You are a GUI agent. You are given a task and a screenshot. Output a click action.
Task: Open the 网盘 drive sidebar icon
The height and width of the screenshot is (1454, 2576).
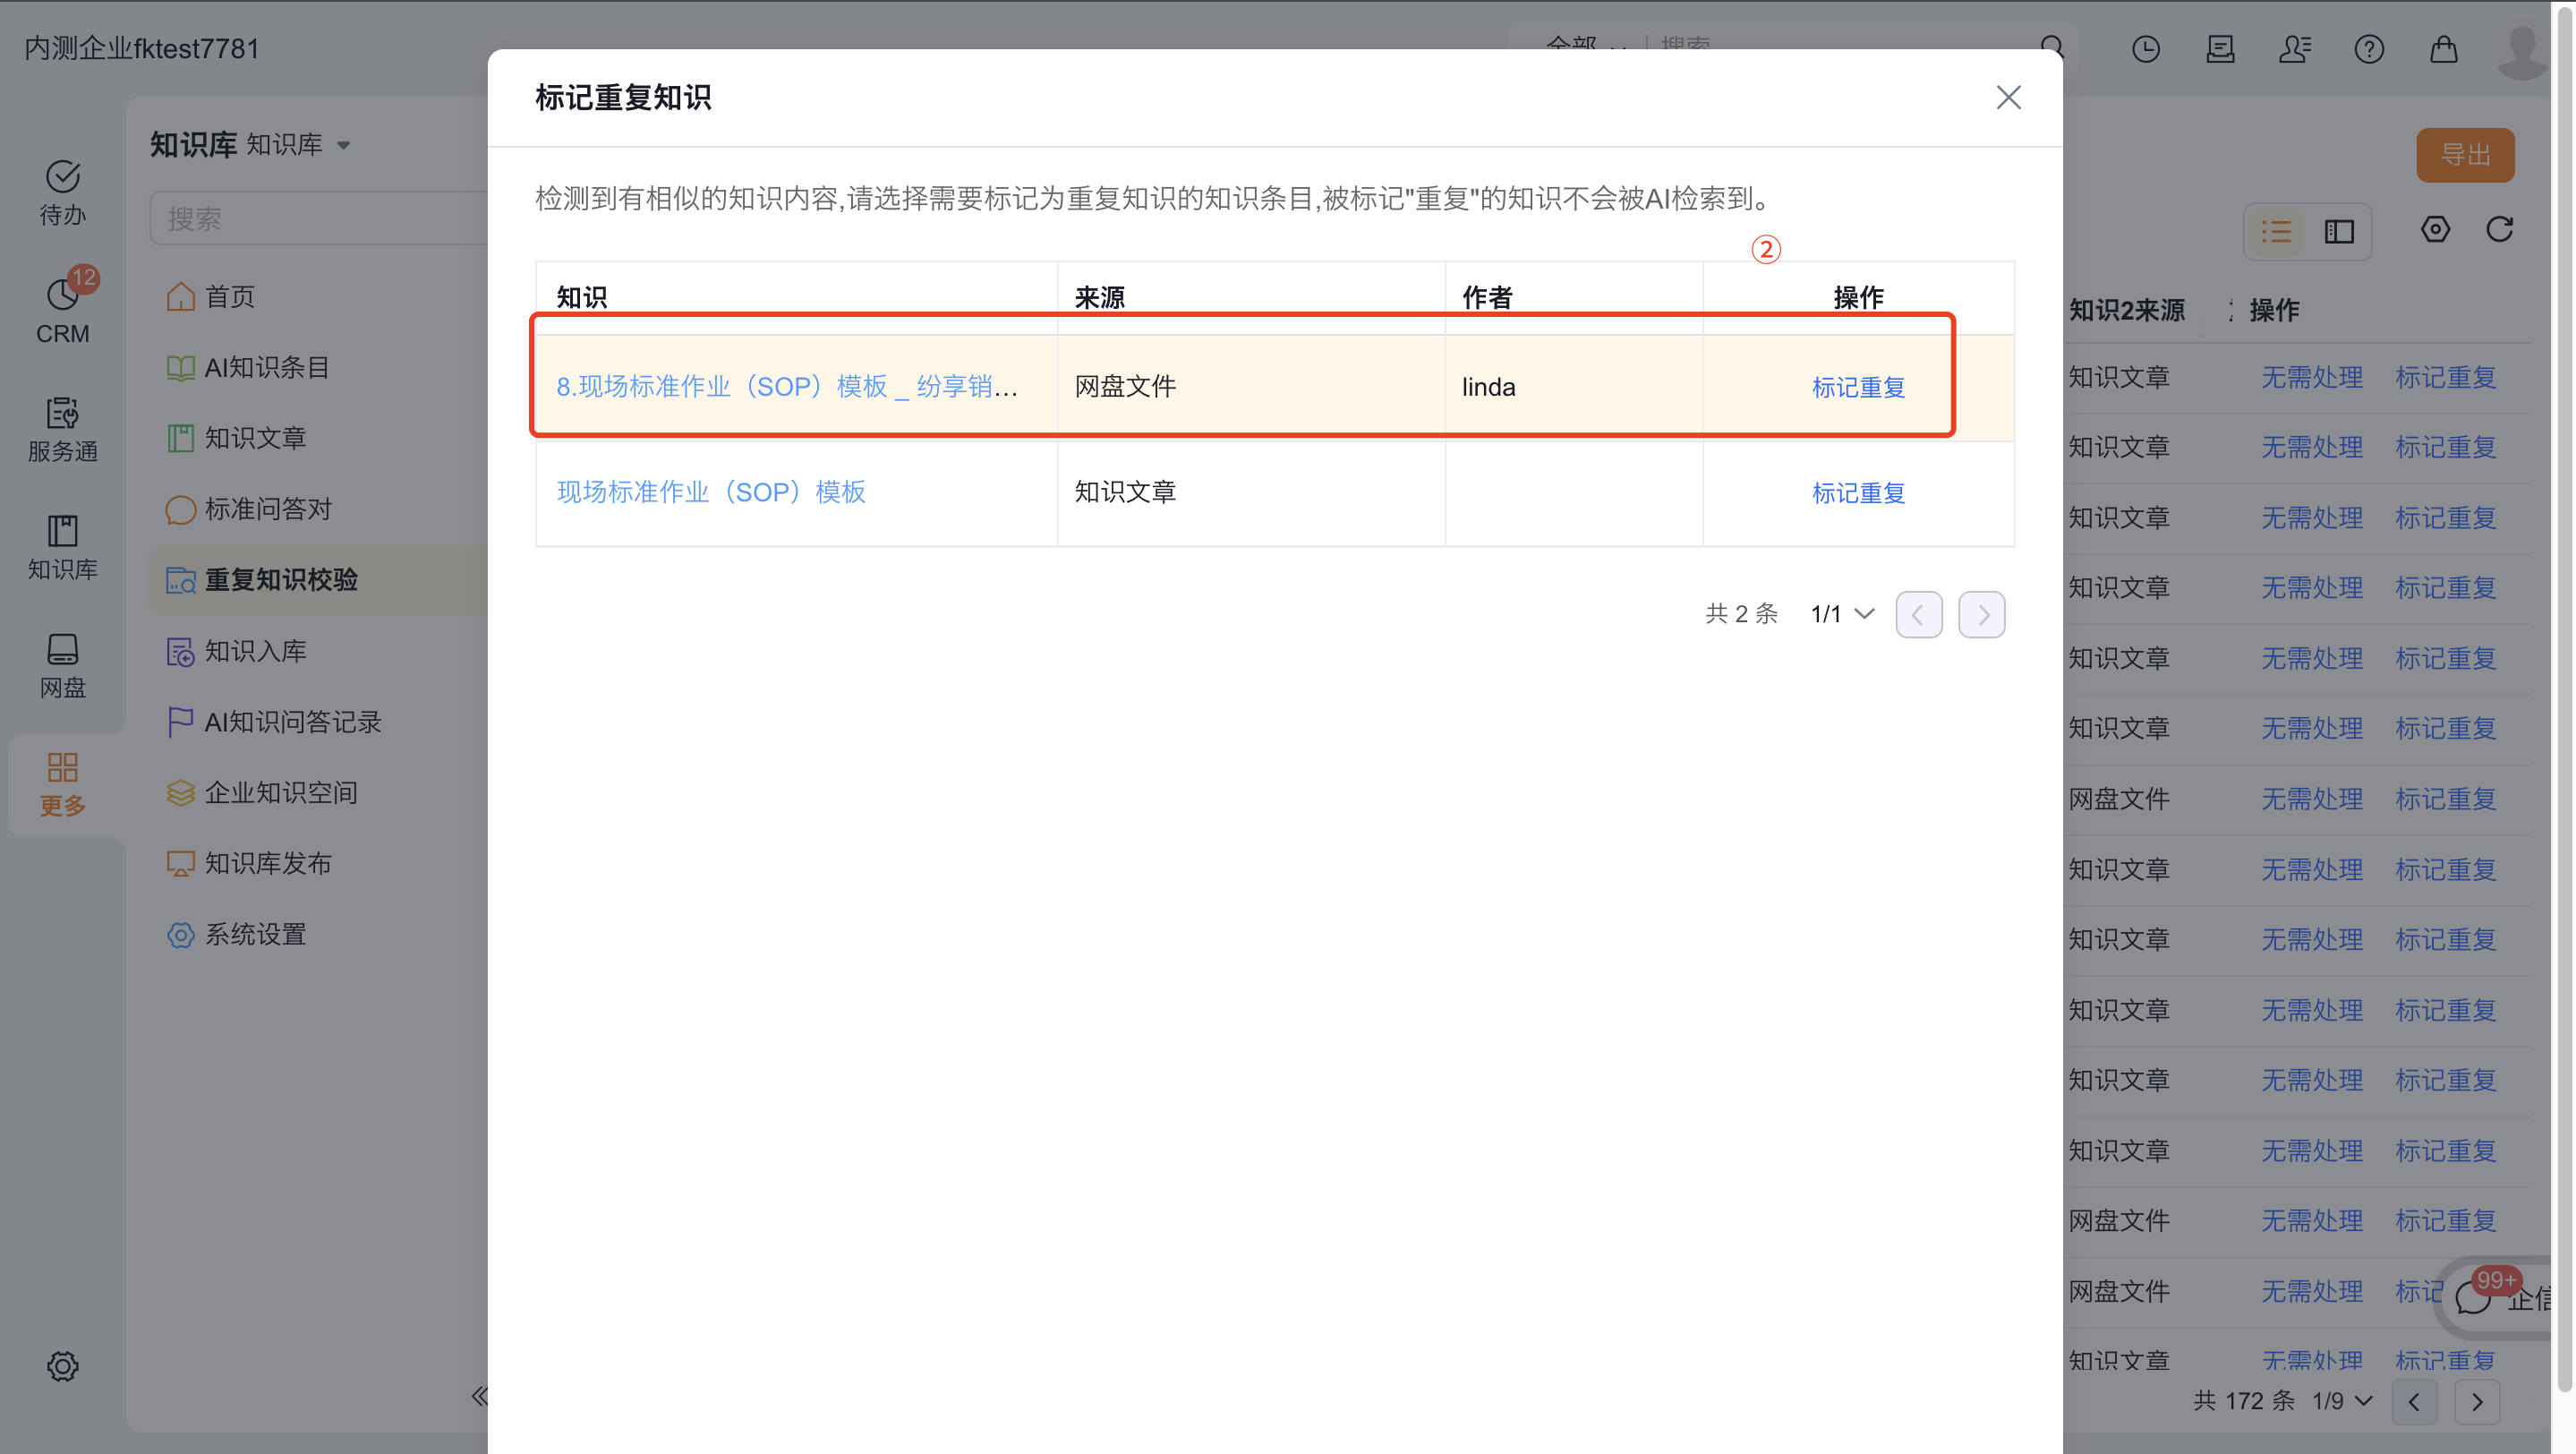click(x=62, y=665)
